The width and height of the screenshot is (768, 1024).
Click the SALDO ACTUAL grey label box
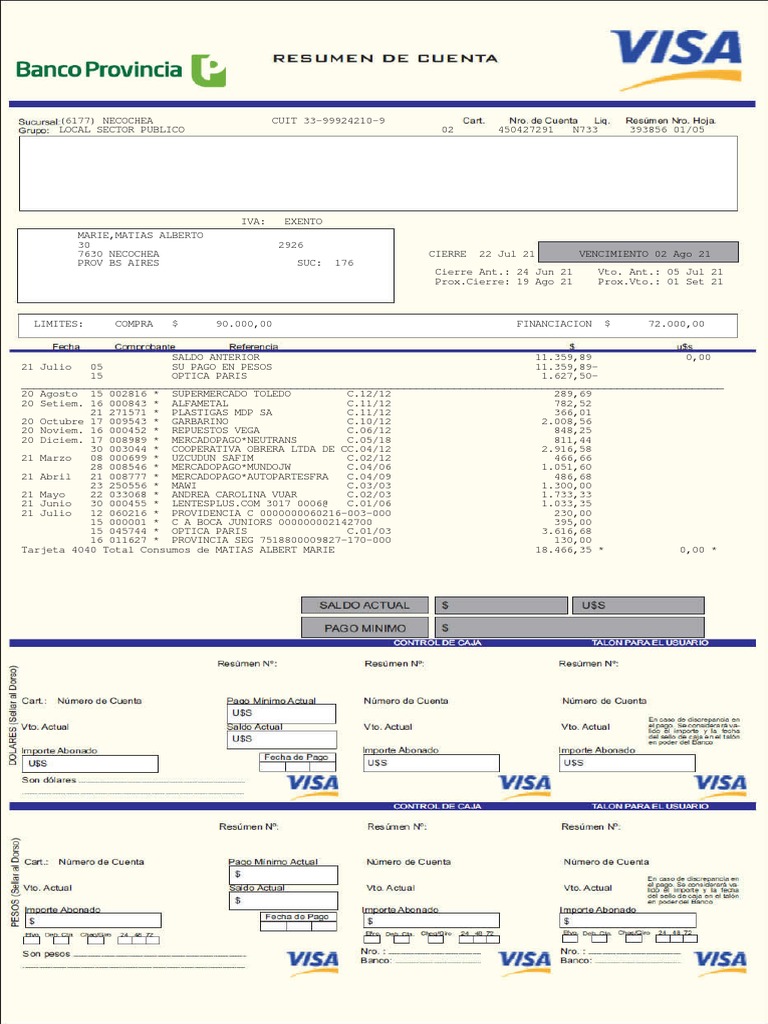point(364,605)
